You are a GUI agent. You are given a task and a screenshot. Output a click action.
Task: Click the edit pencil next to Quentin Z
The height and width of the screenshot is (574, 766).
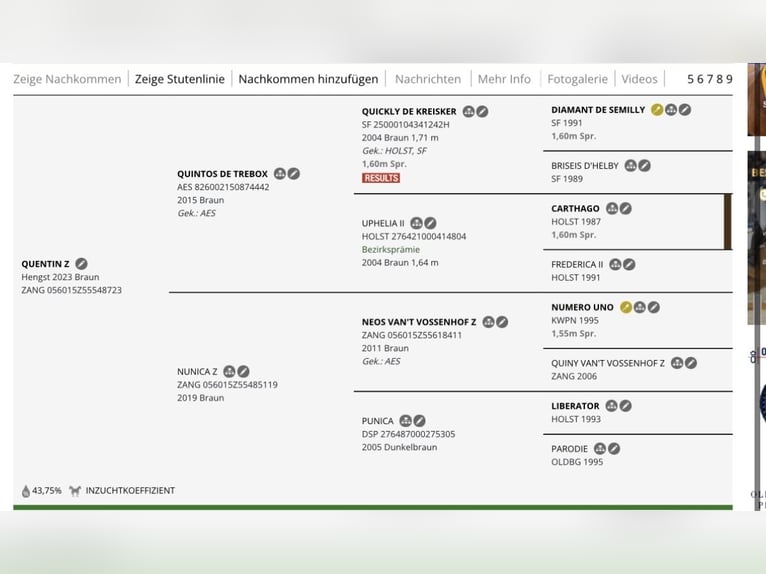tap(82, 264)
